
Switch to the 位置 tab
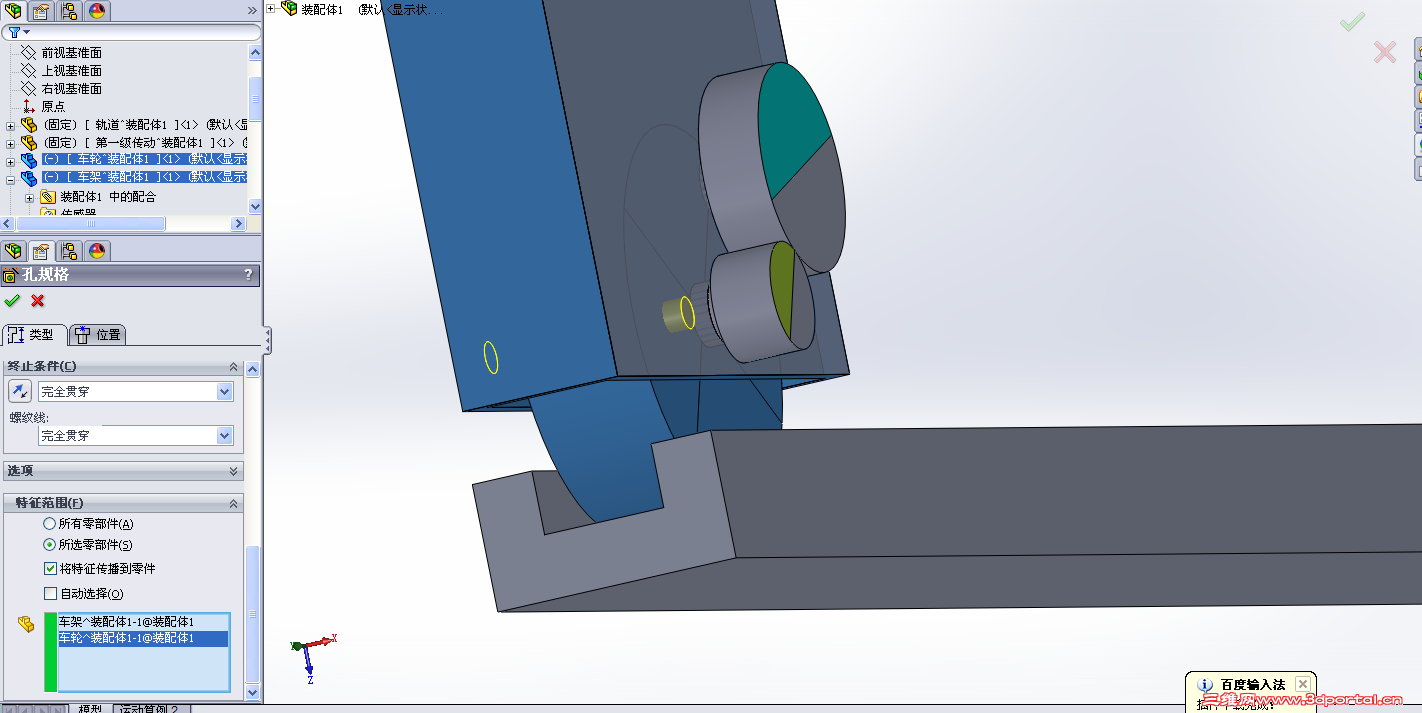click(98, 335)
